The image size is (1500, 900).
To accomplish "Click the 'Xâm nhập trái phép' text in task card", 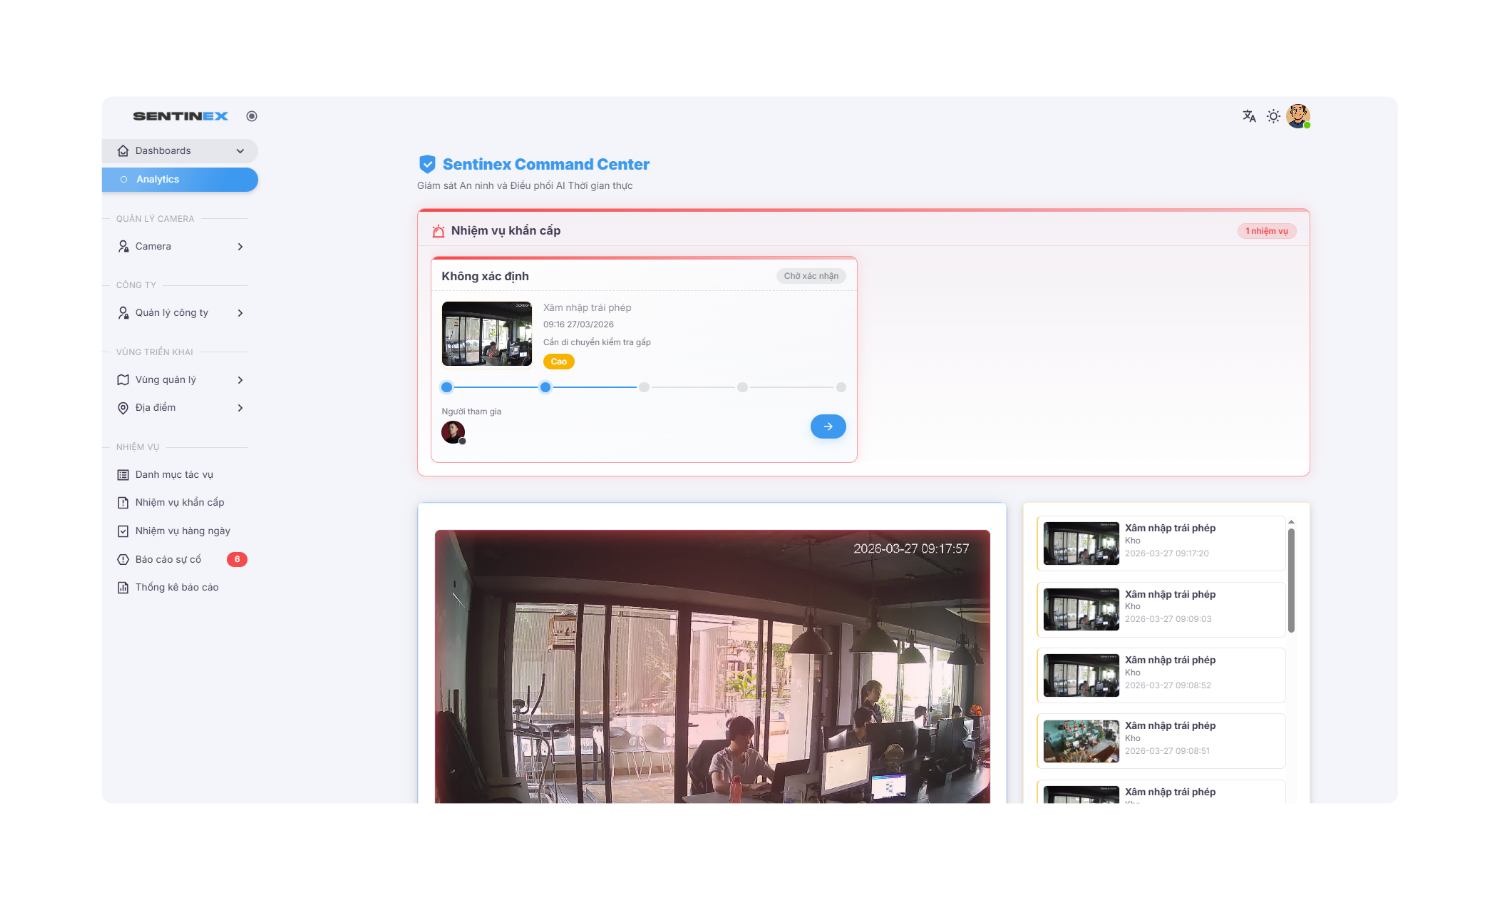I will [587, 308].
